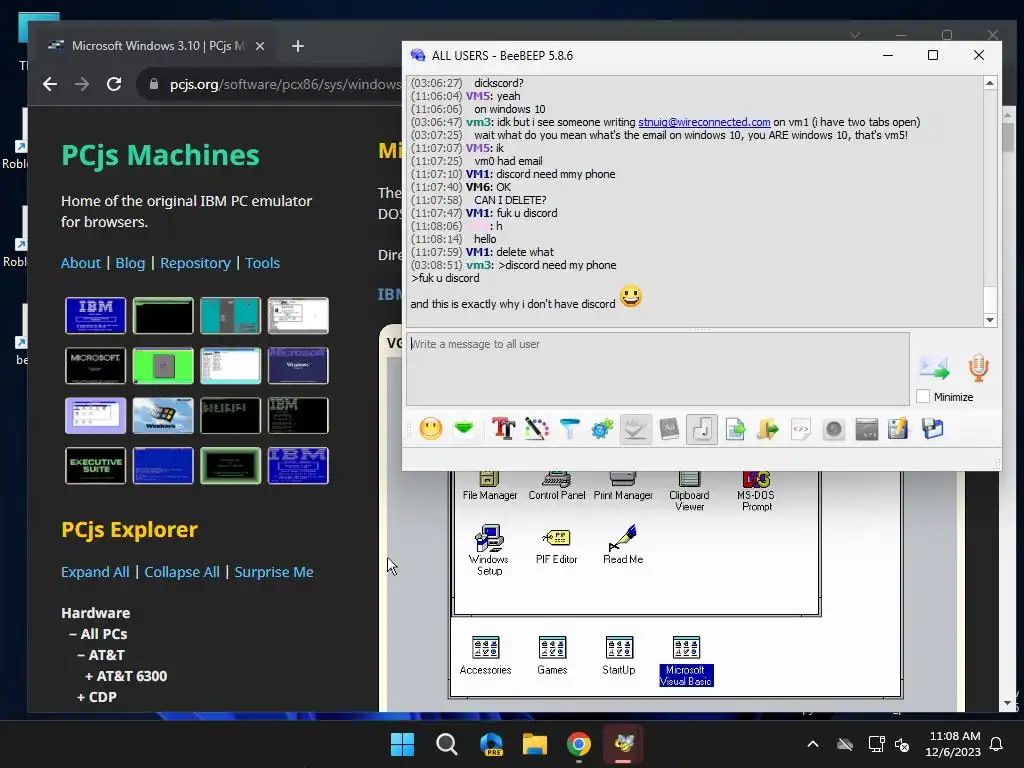Open the About link on PCjs page
Screen dimensions: 1024x768
tap(81, 263)
